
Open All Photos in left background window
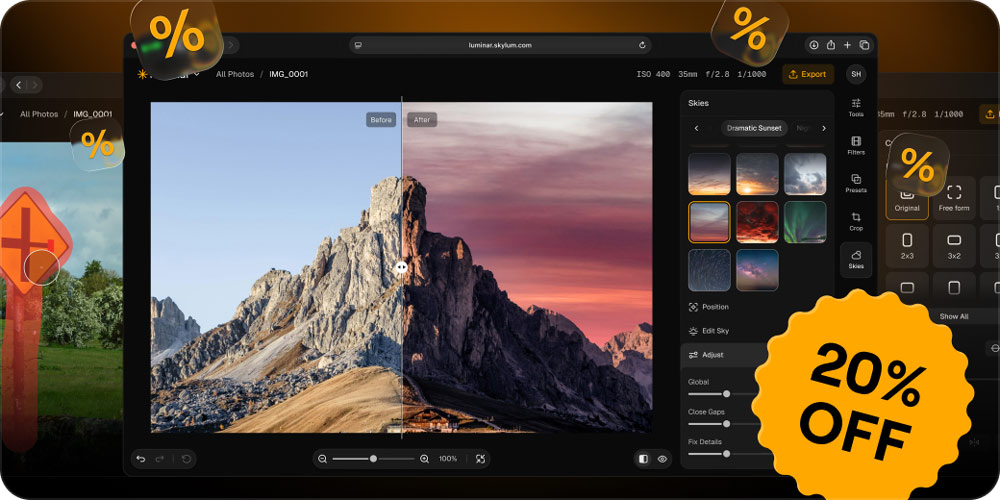[39, 114]
